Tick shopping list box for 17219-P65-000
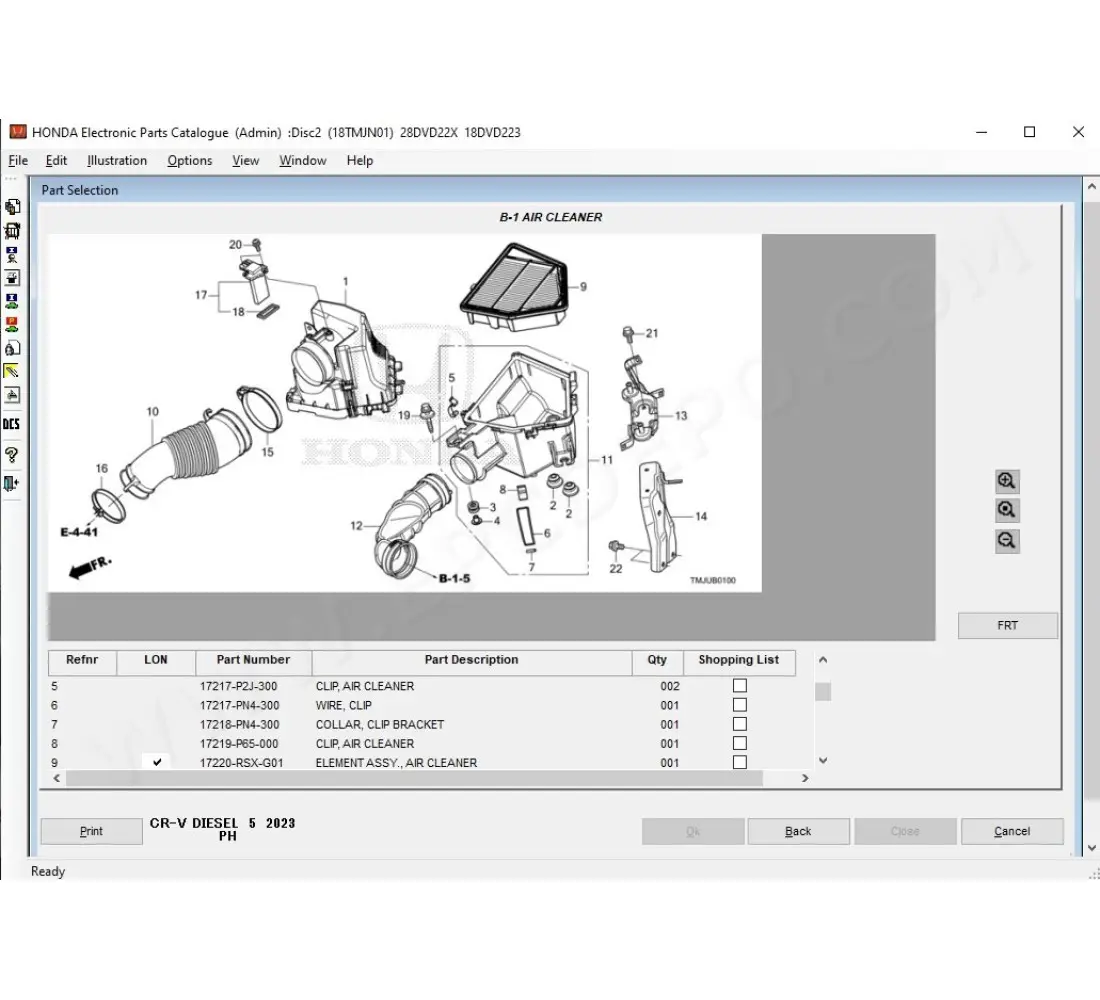This screenshot has width=1100, height=1000. click(x=739, y=743)
